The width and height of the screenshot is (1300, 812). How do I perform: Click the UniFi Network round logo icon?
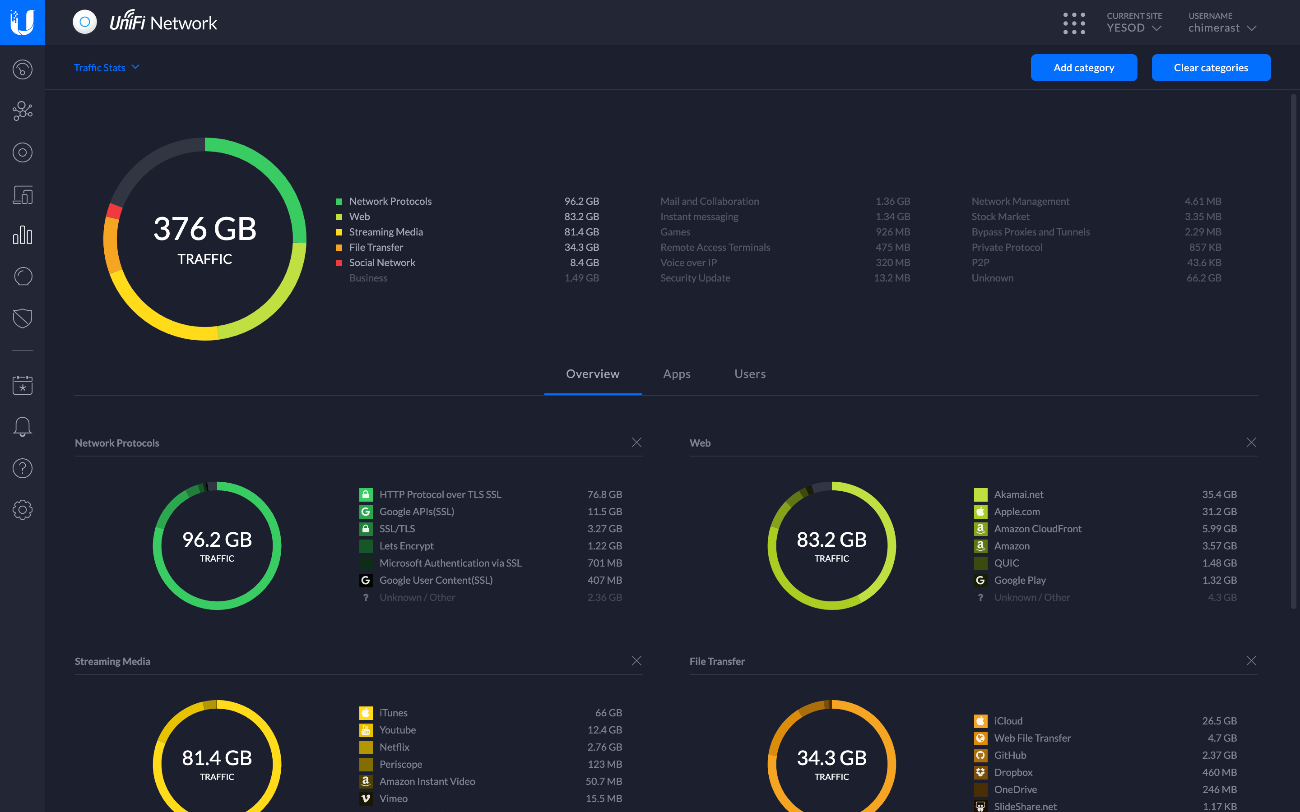[x=85, y=22]
